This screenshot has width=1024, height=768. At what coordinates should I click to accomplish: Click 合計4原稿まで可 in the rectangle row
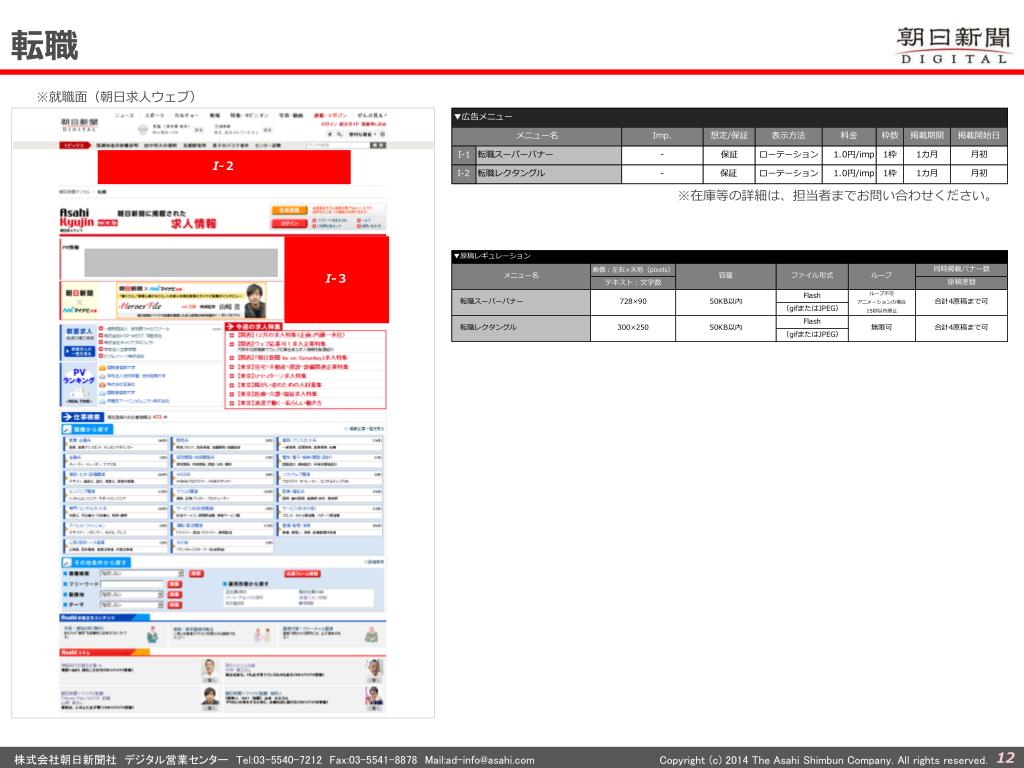[x=961, y=327]
